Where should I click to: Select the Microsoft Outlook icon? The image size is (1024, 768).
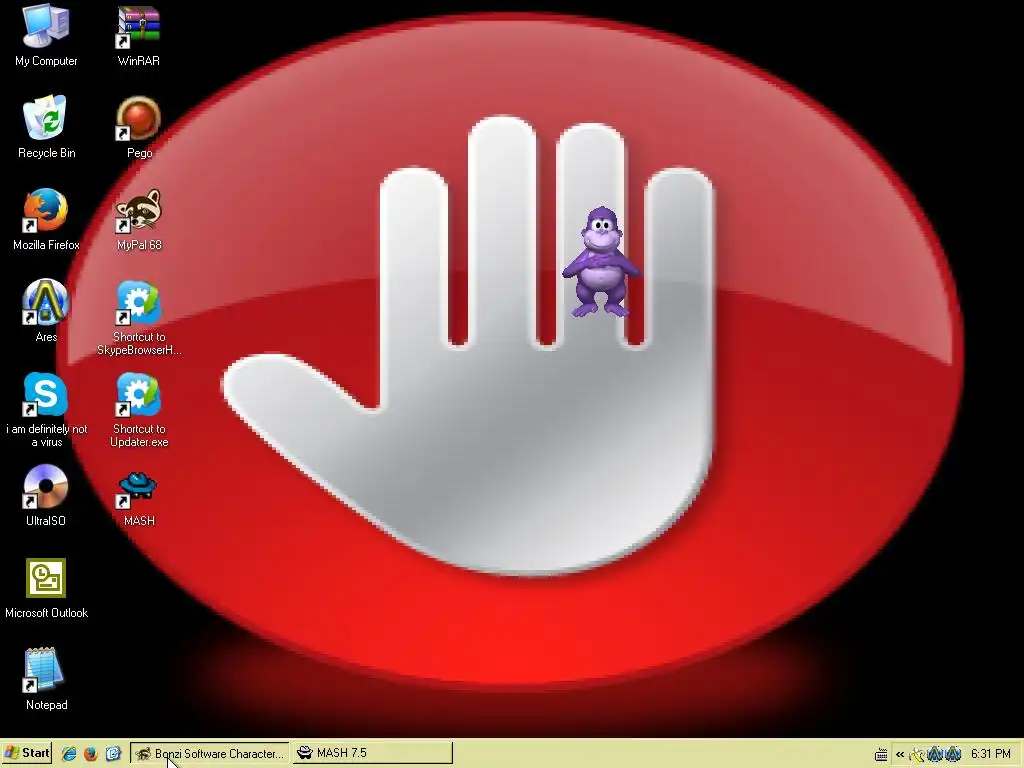click(x=46, y=588)
